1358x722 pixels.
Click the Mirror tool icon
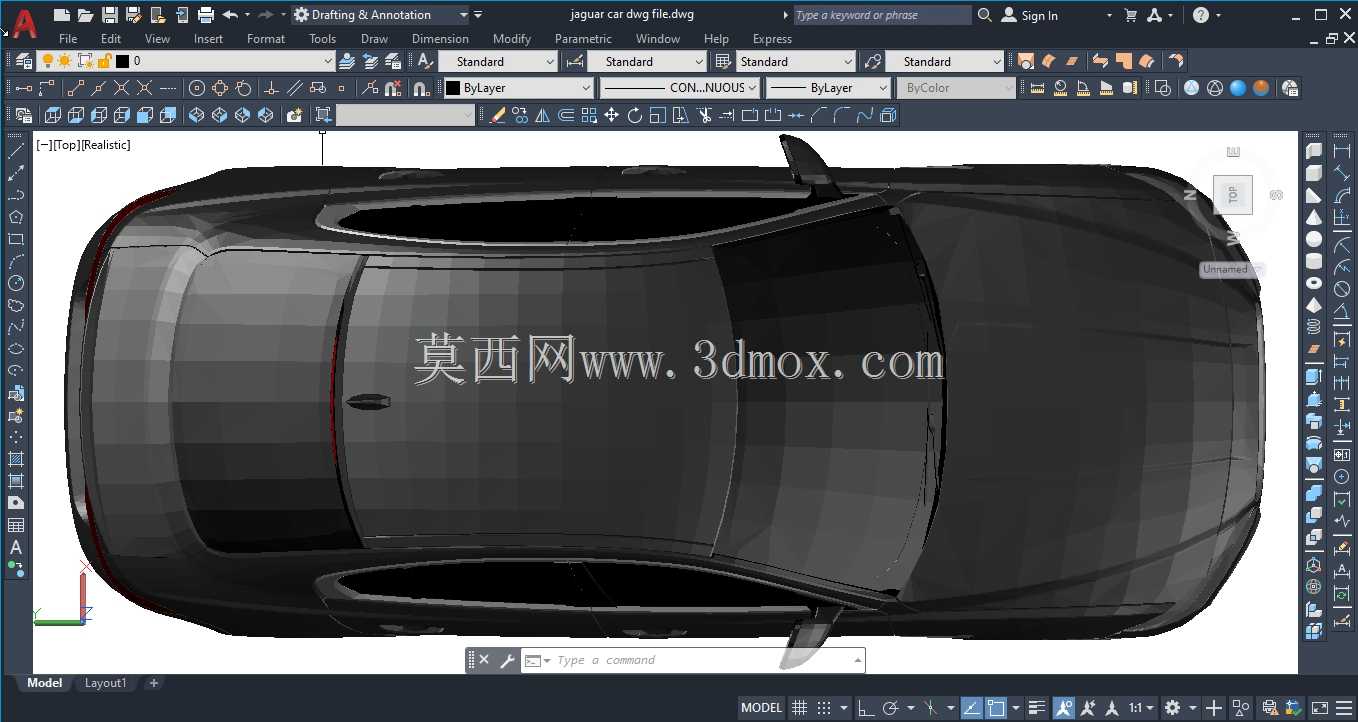[x=543, y=115]
